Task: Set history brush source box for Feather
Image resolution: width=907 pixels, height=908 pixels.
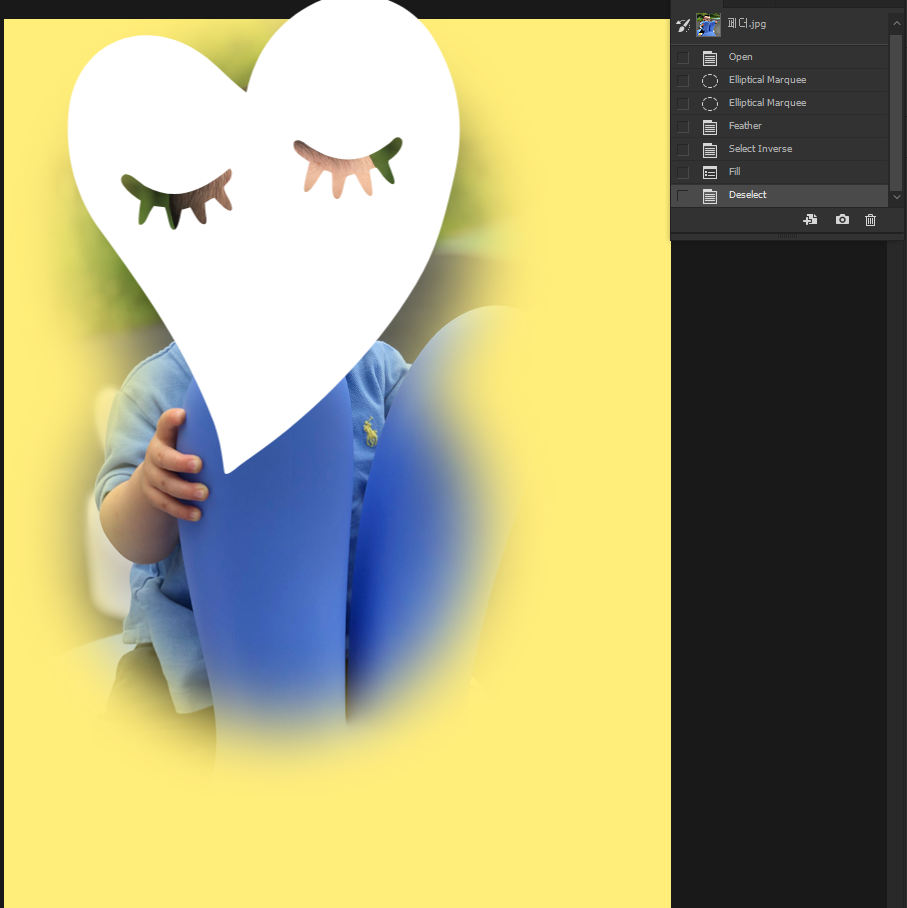Action: [683, 126]
